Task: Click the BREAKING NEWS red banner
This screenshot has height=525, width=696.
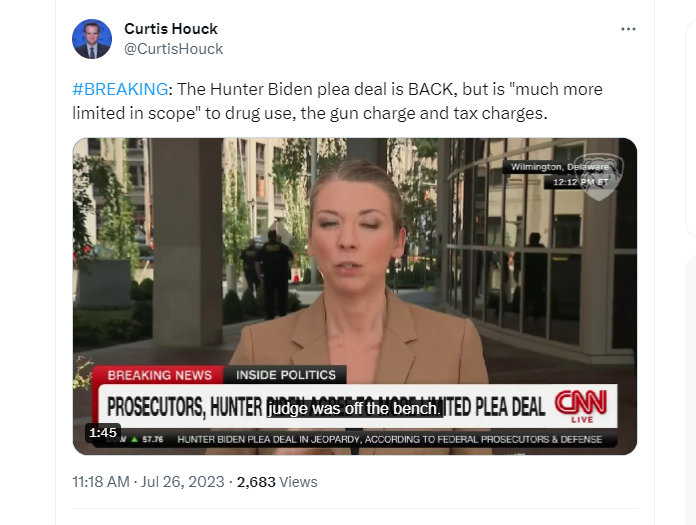Action: [x=159, y=375]
